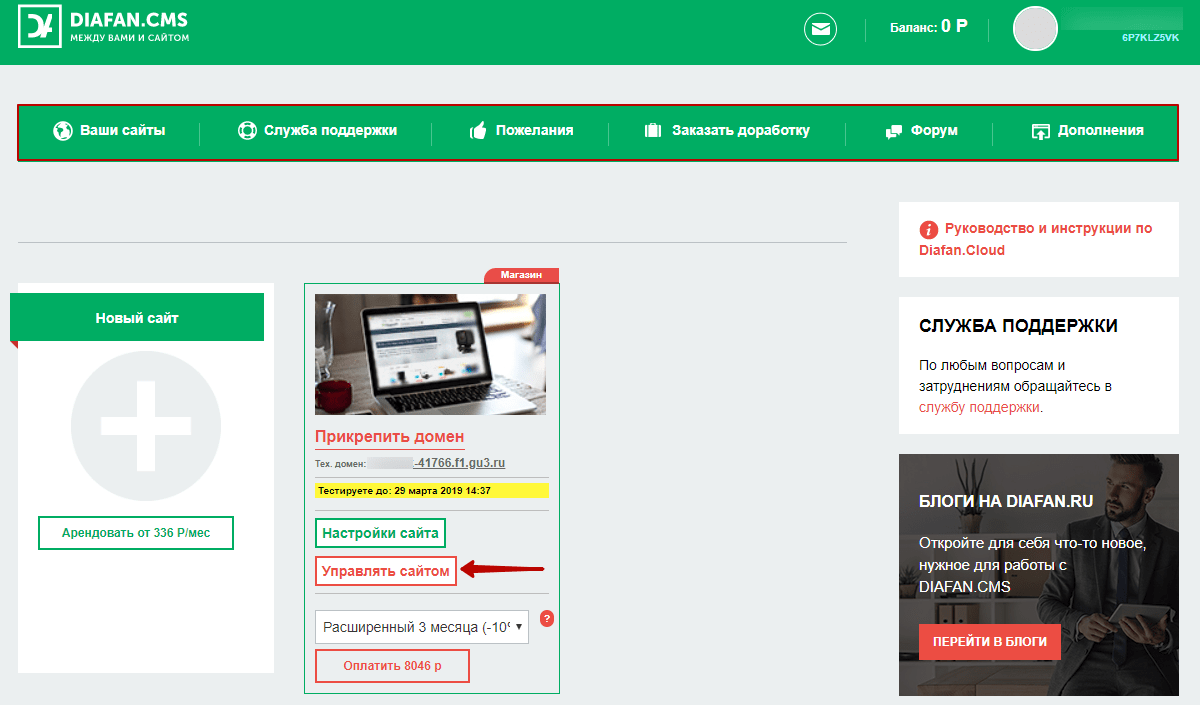
Task: Click the thumbs-up icon beside Пожелания
Action: (478, 130)
